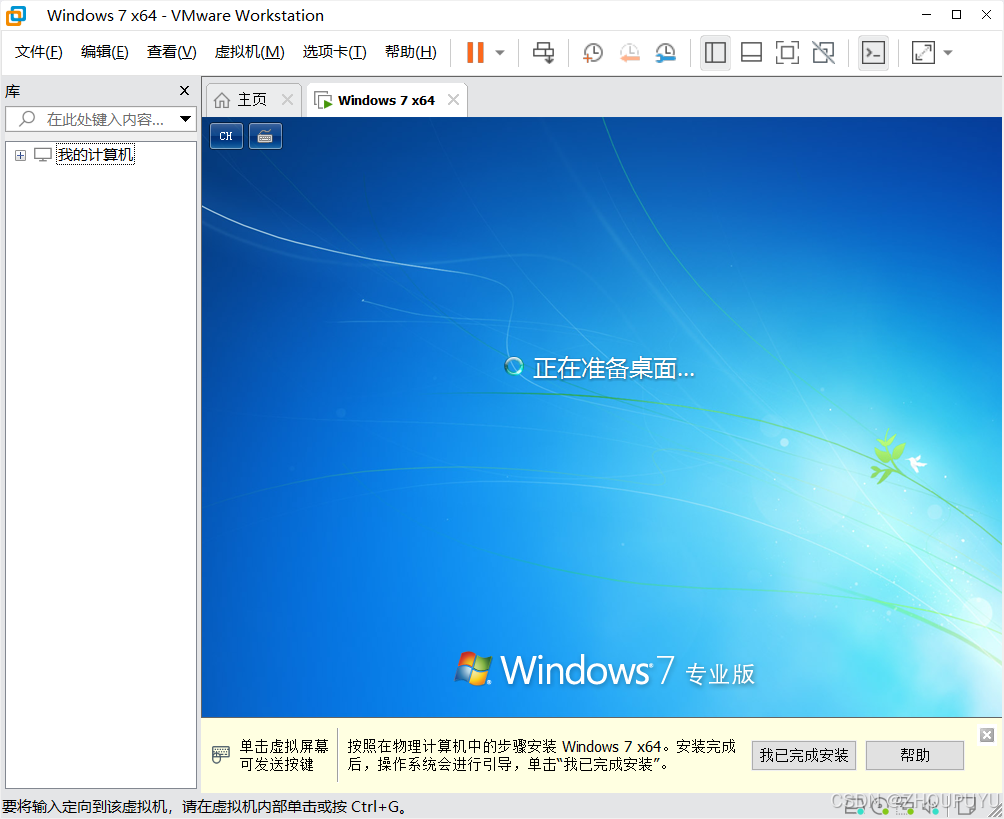The height and width of the screenshot is (819, 1004).
Task: Open the snapshot manager icon
Action: point(666,53)
